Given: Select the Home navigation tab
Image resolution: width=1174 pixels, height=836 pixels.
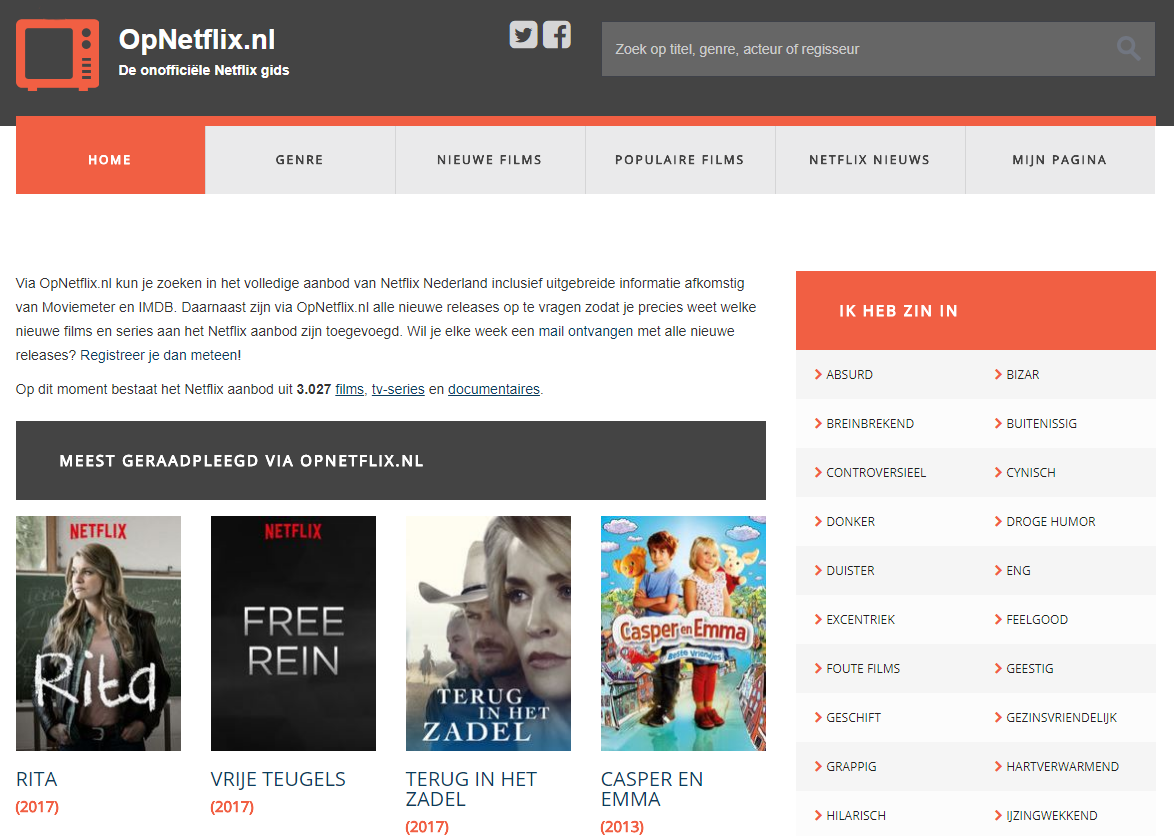Looking at the screenshot, I should (110, 159).
